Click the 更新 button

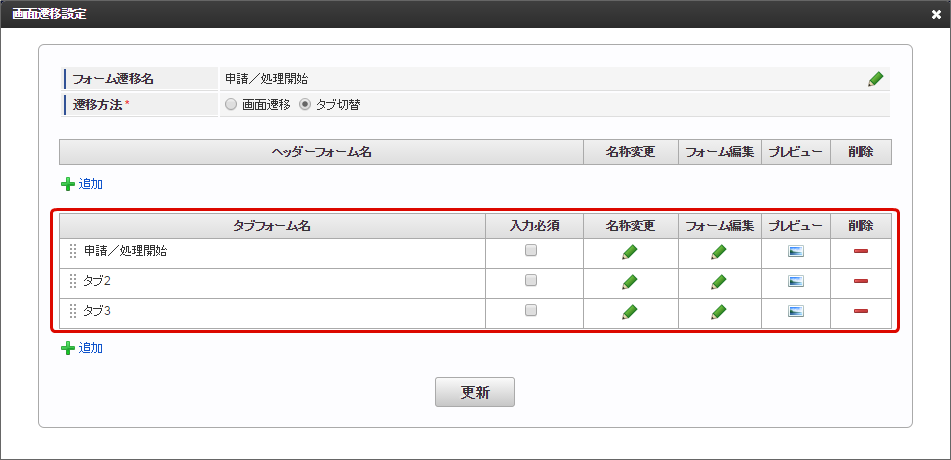[x=475, y=392]
